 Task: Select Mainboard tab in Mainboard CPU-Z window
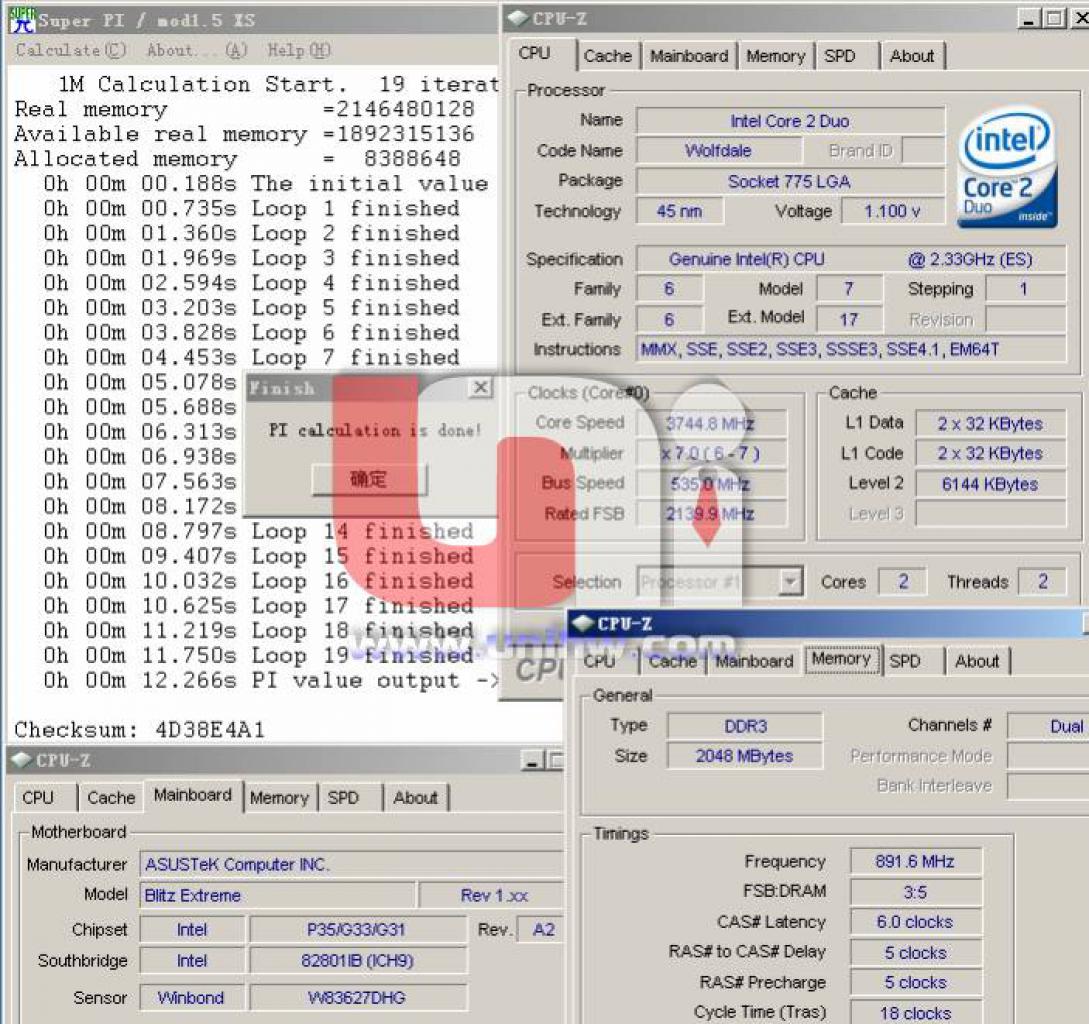pos(193,795)
